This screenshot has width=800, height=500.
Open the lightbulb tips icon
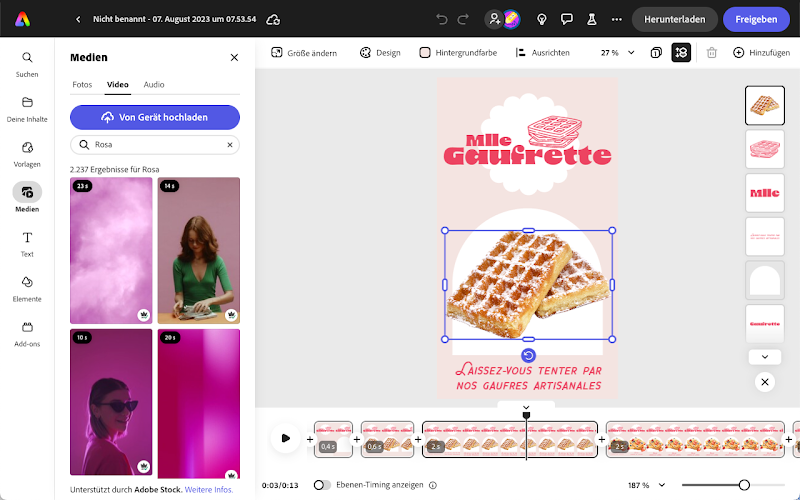[x=542, y=19]
